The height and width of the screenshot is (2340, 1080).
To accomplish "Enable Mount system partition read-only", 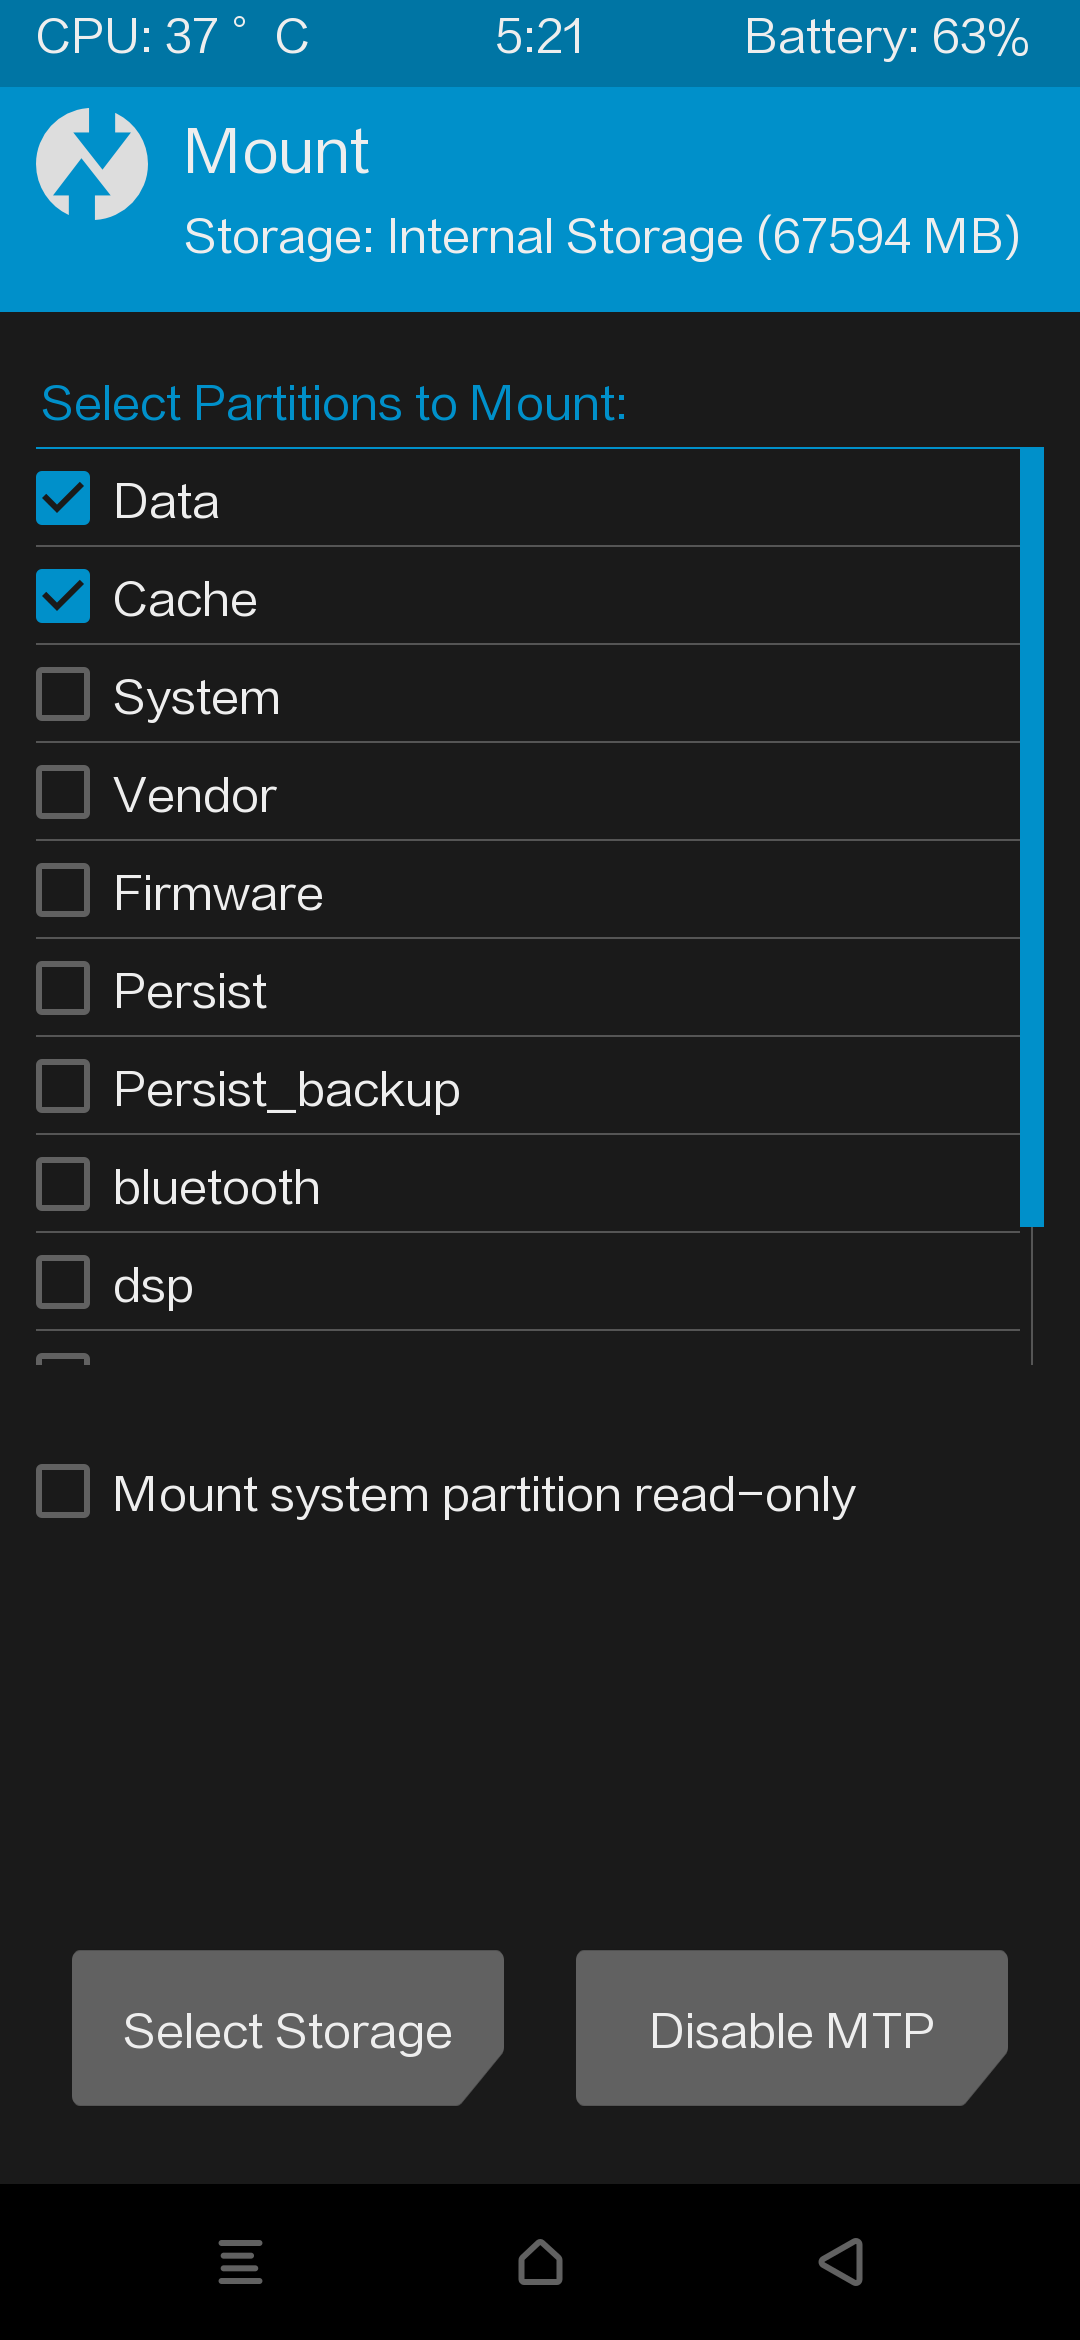I will coord(63,1492).
